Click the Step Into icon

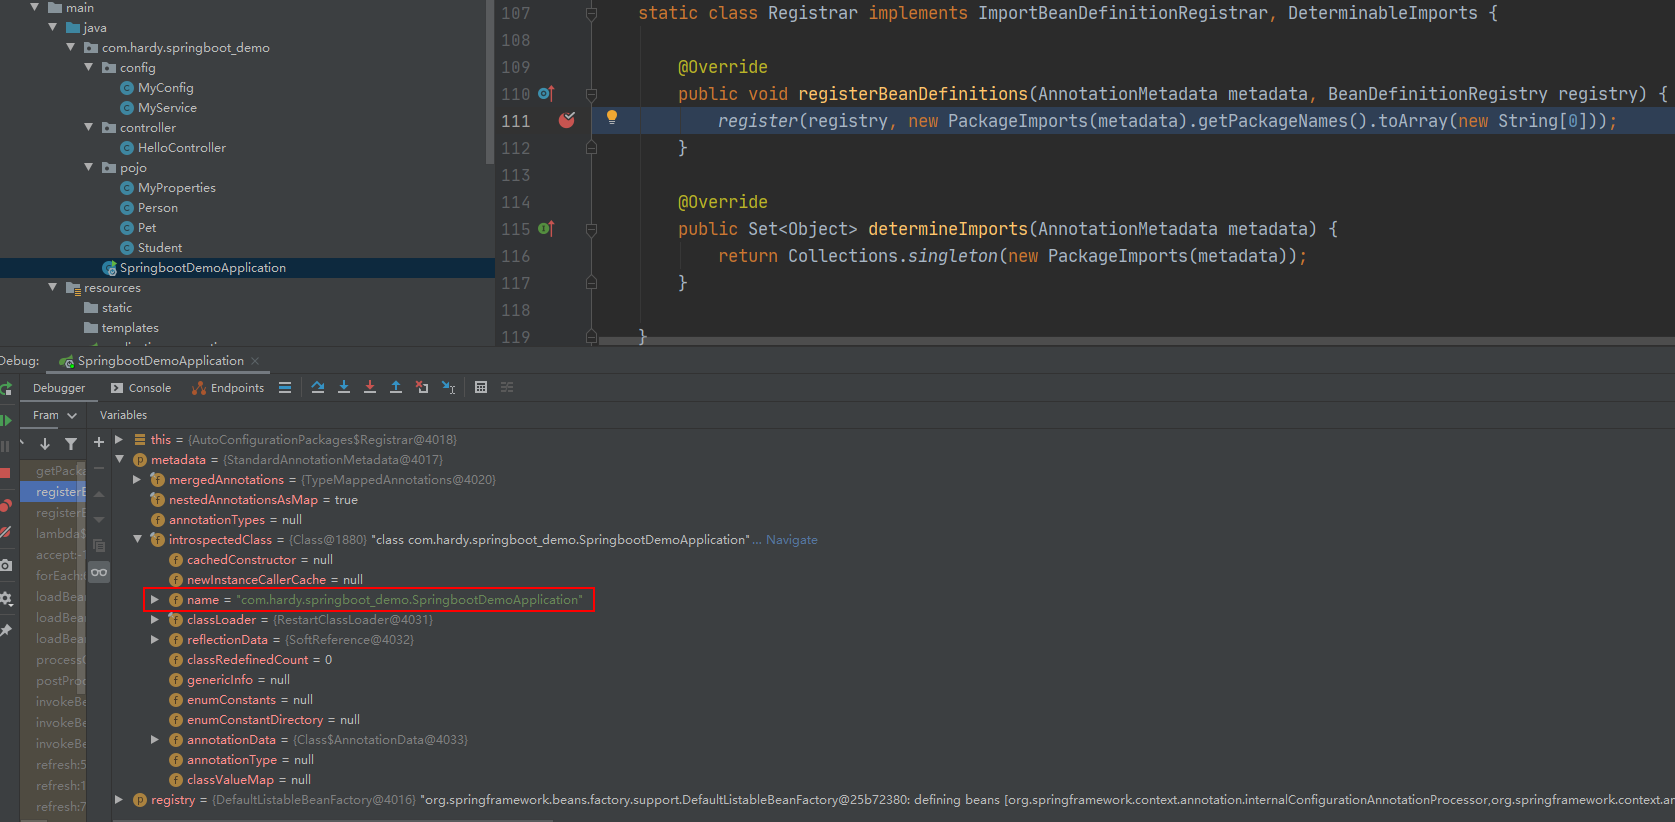(x=344, y=388)
